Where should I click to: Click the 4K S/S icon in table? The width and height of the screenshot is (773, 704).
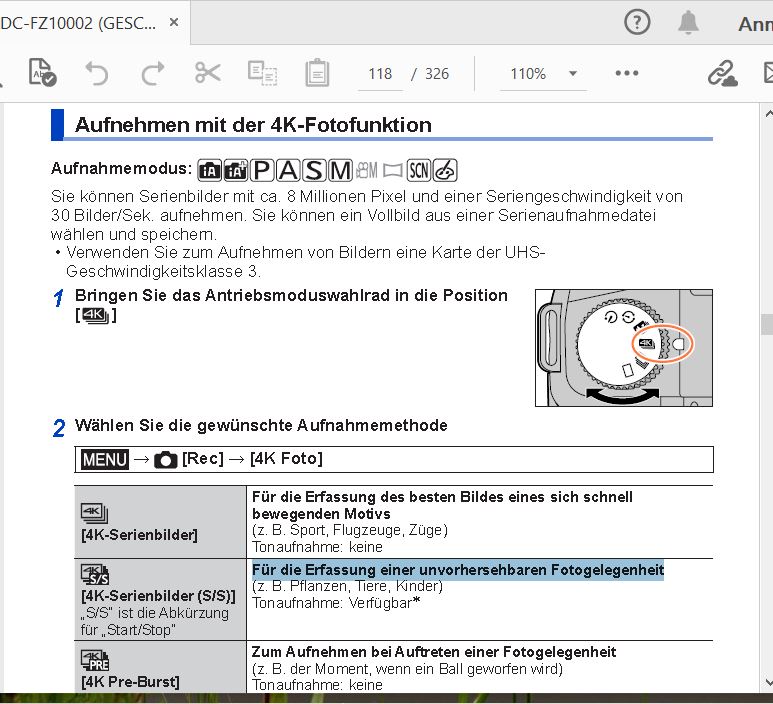[95, 574]
